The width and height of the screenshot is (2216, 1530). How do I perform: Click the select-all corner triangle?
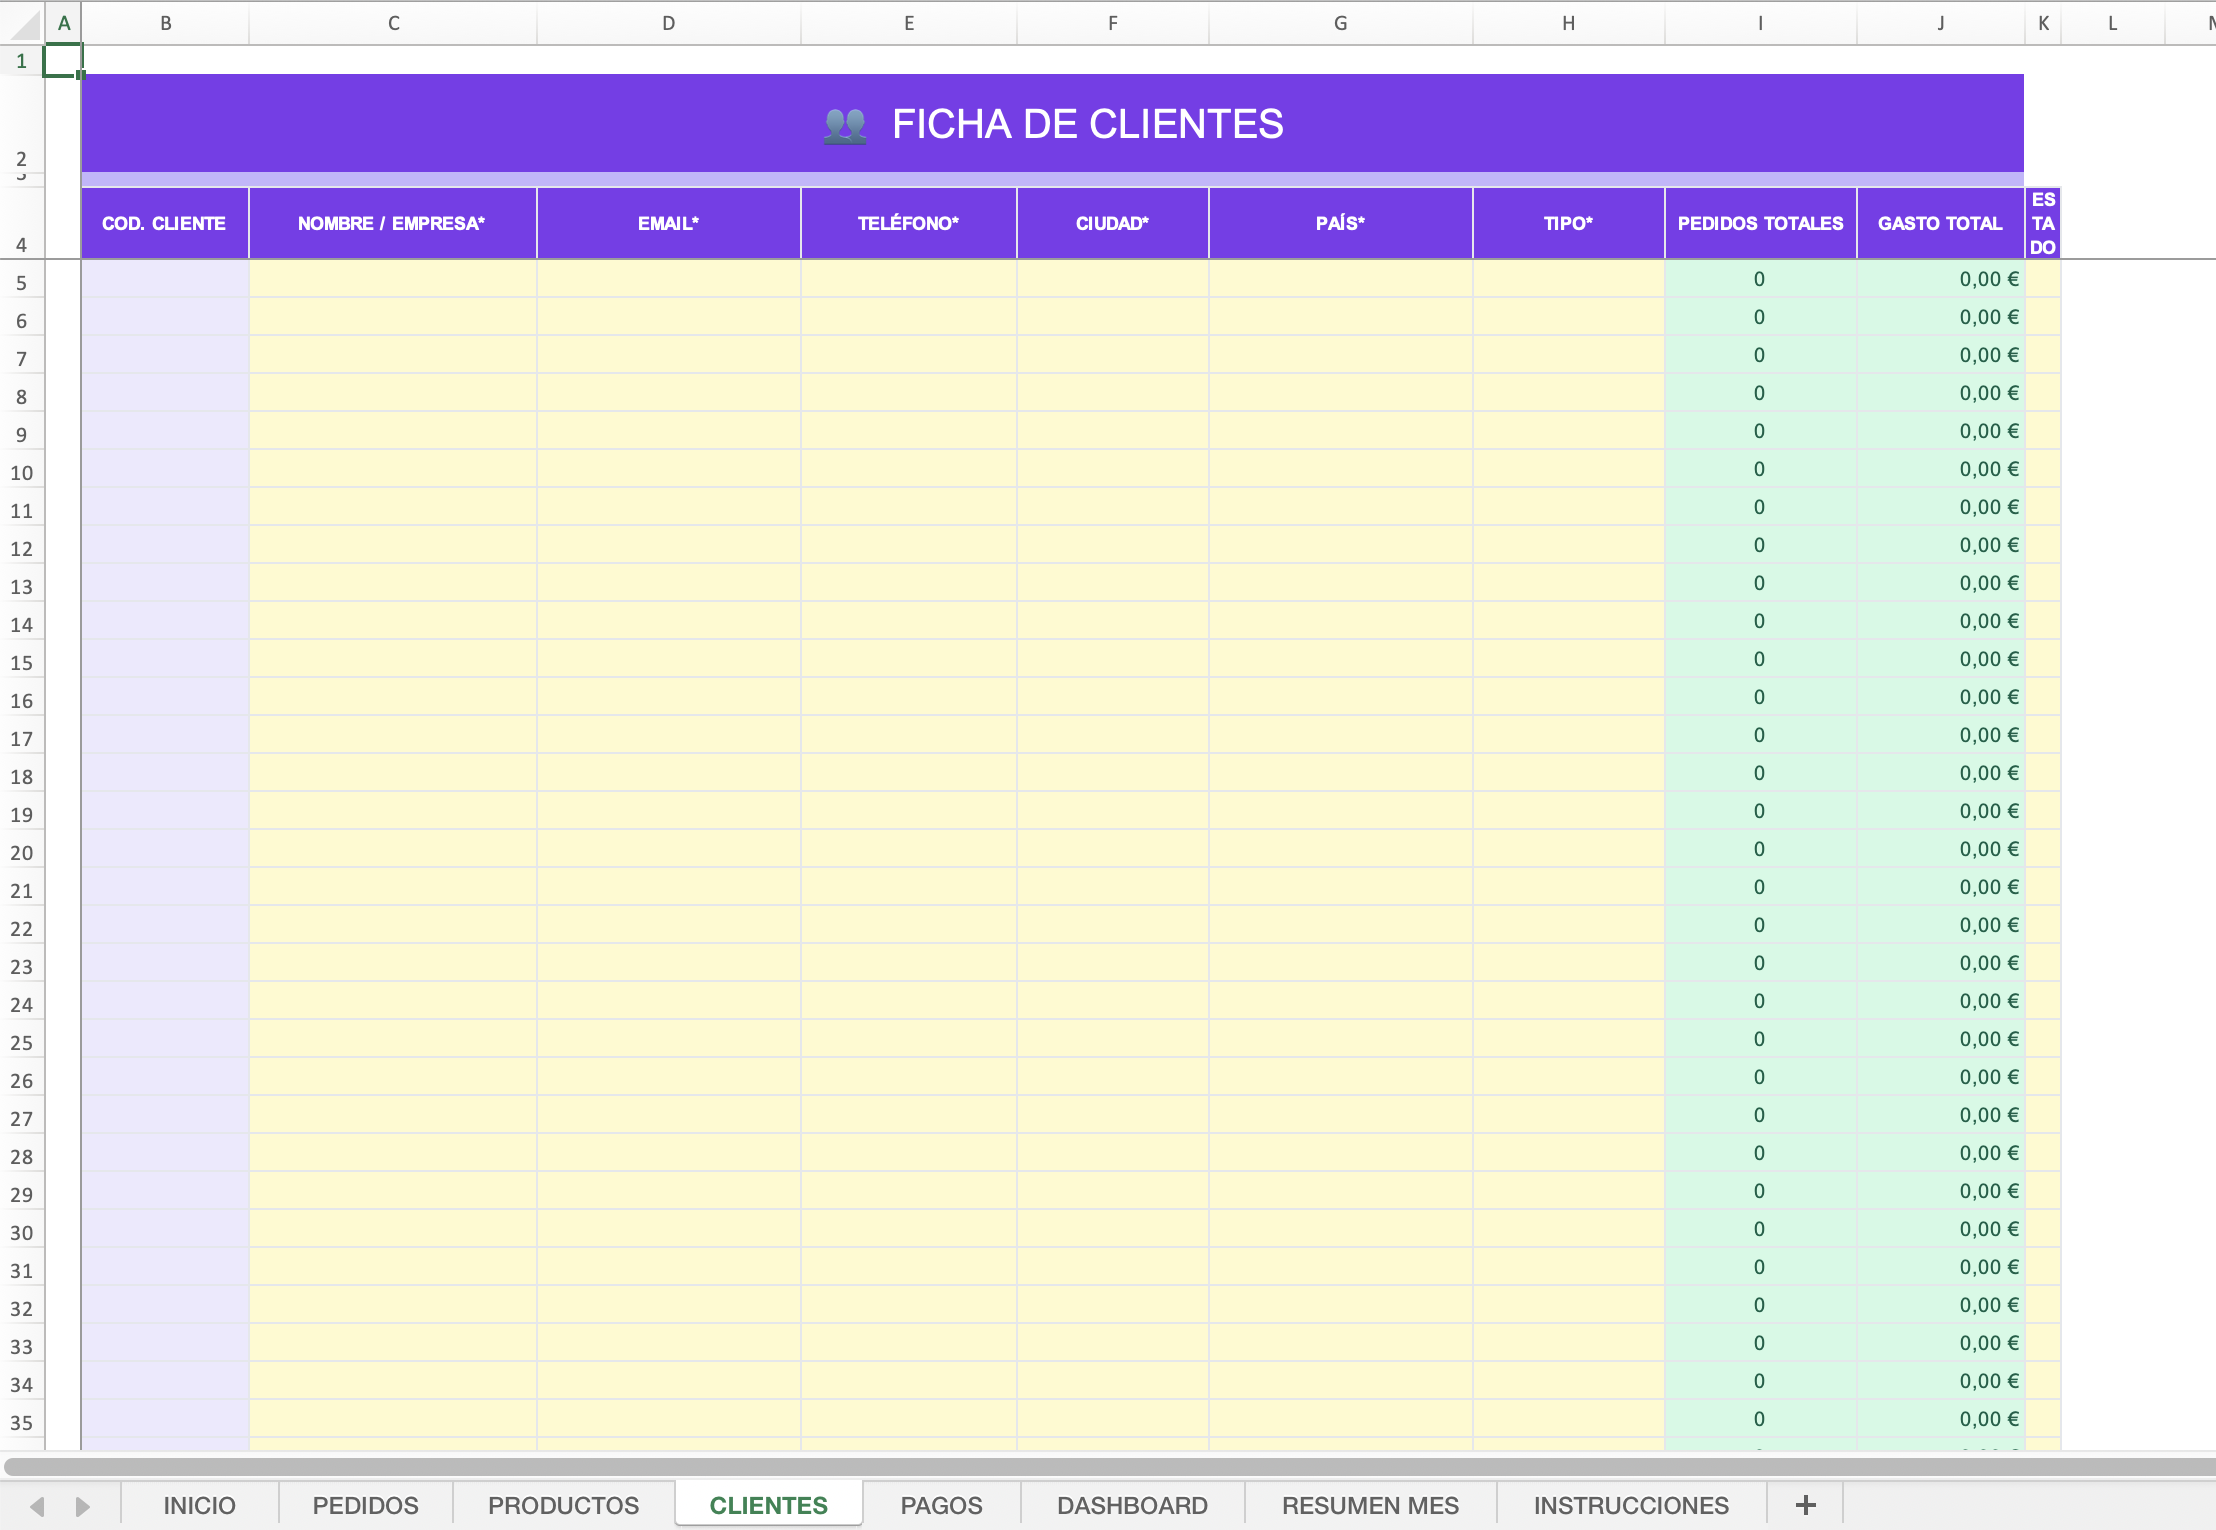[22, 23]
